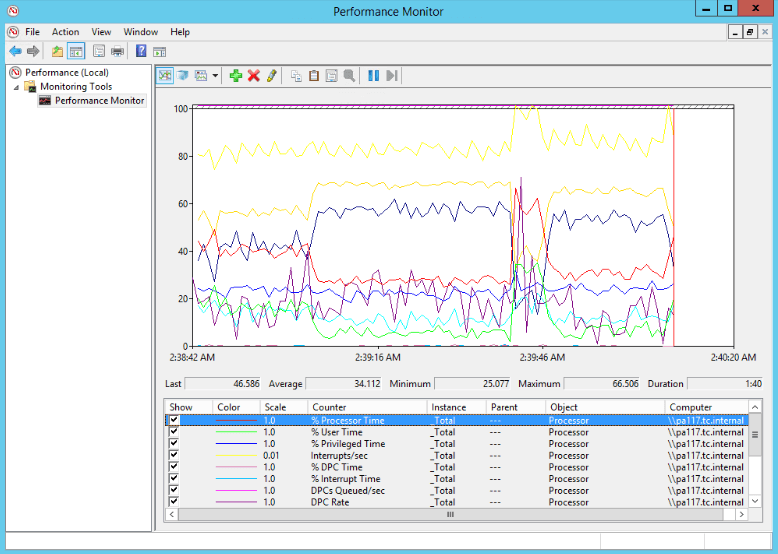Select the % Privileged Time counter row
778x554 pixels.
point(347,444)
